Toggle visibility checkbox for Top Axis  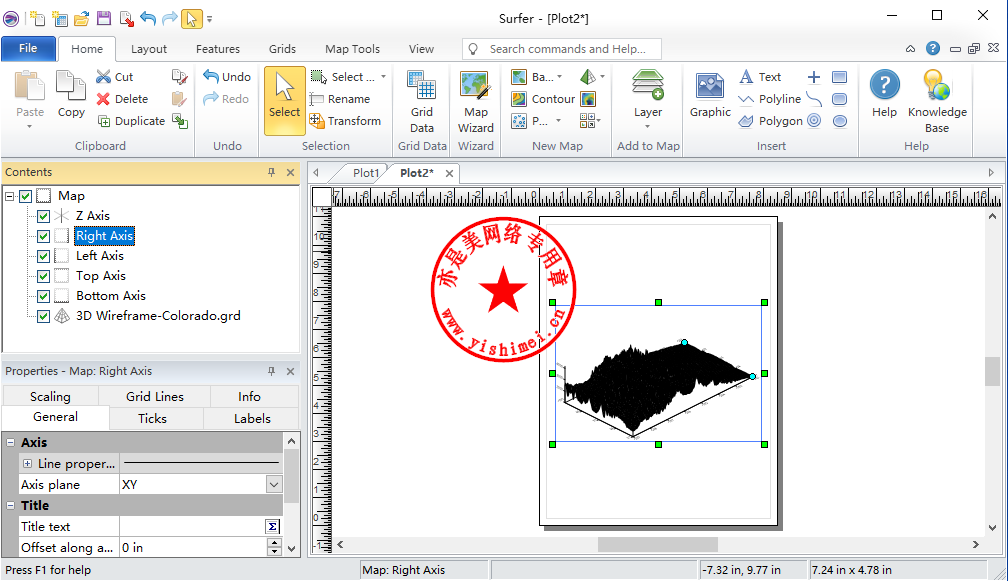pos(43,276)
